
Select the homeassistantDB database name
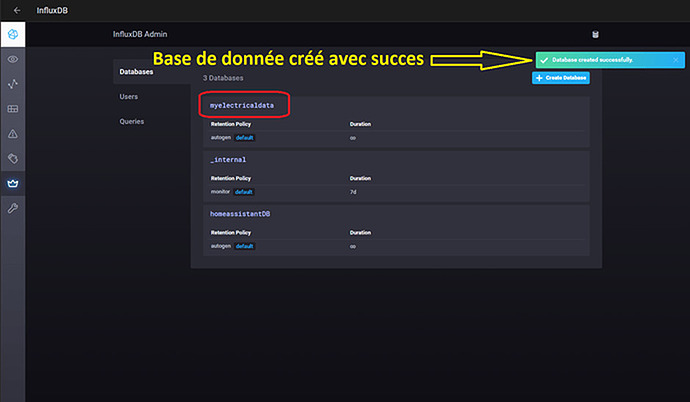pos(240,214)
